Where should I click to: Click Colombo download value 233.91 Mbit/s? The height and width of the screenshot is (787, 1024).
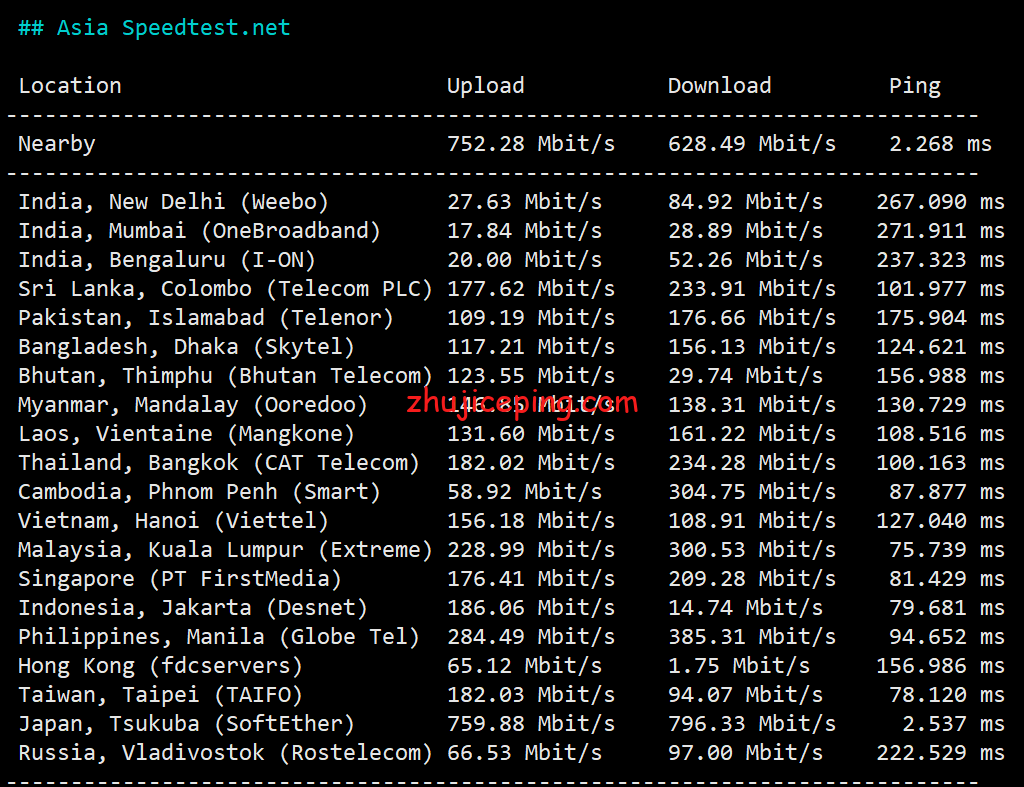click(x=752, y=289)
